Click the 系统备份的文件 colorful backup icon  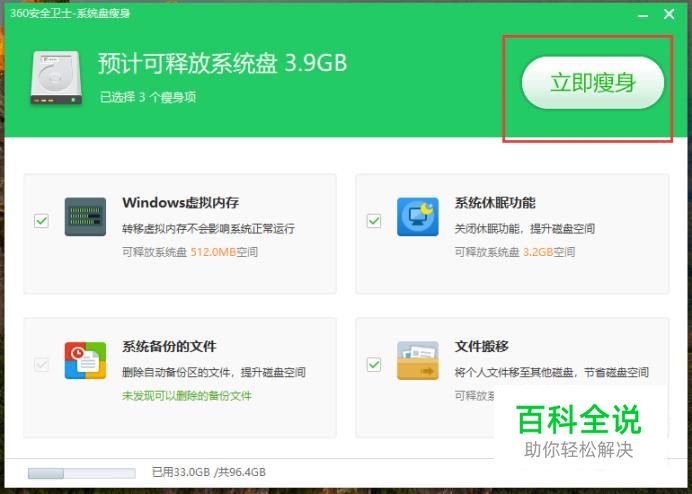click(x=85, y=361)
